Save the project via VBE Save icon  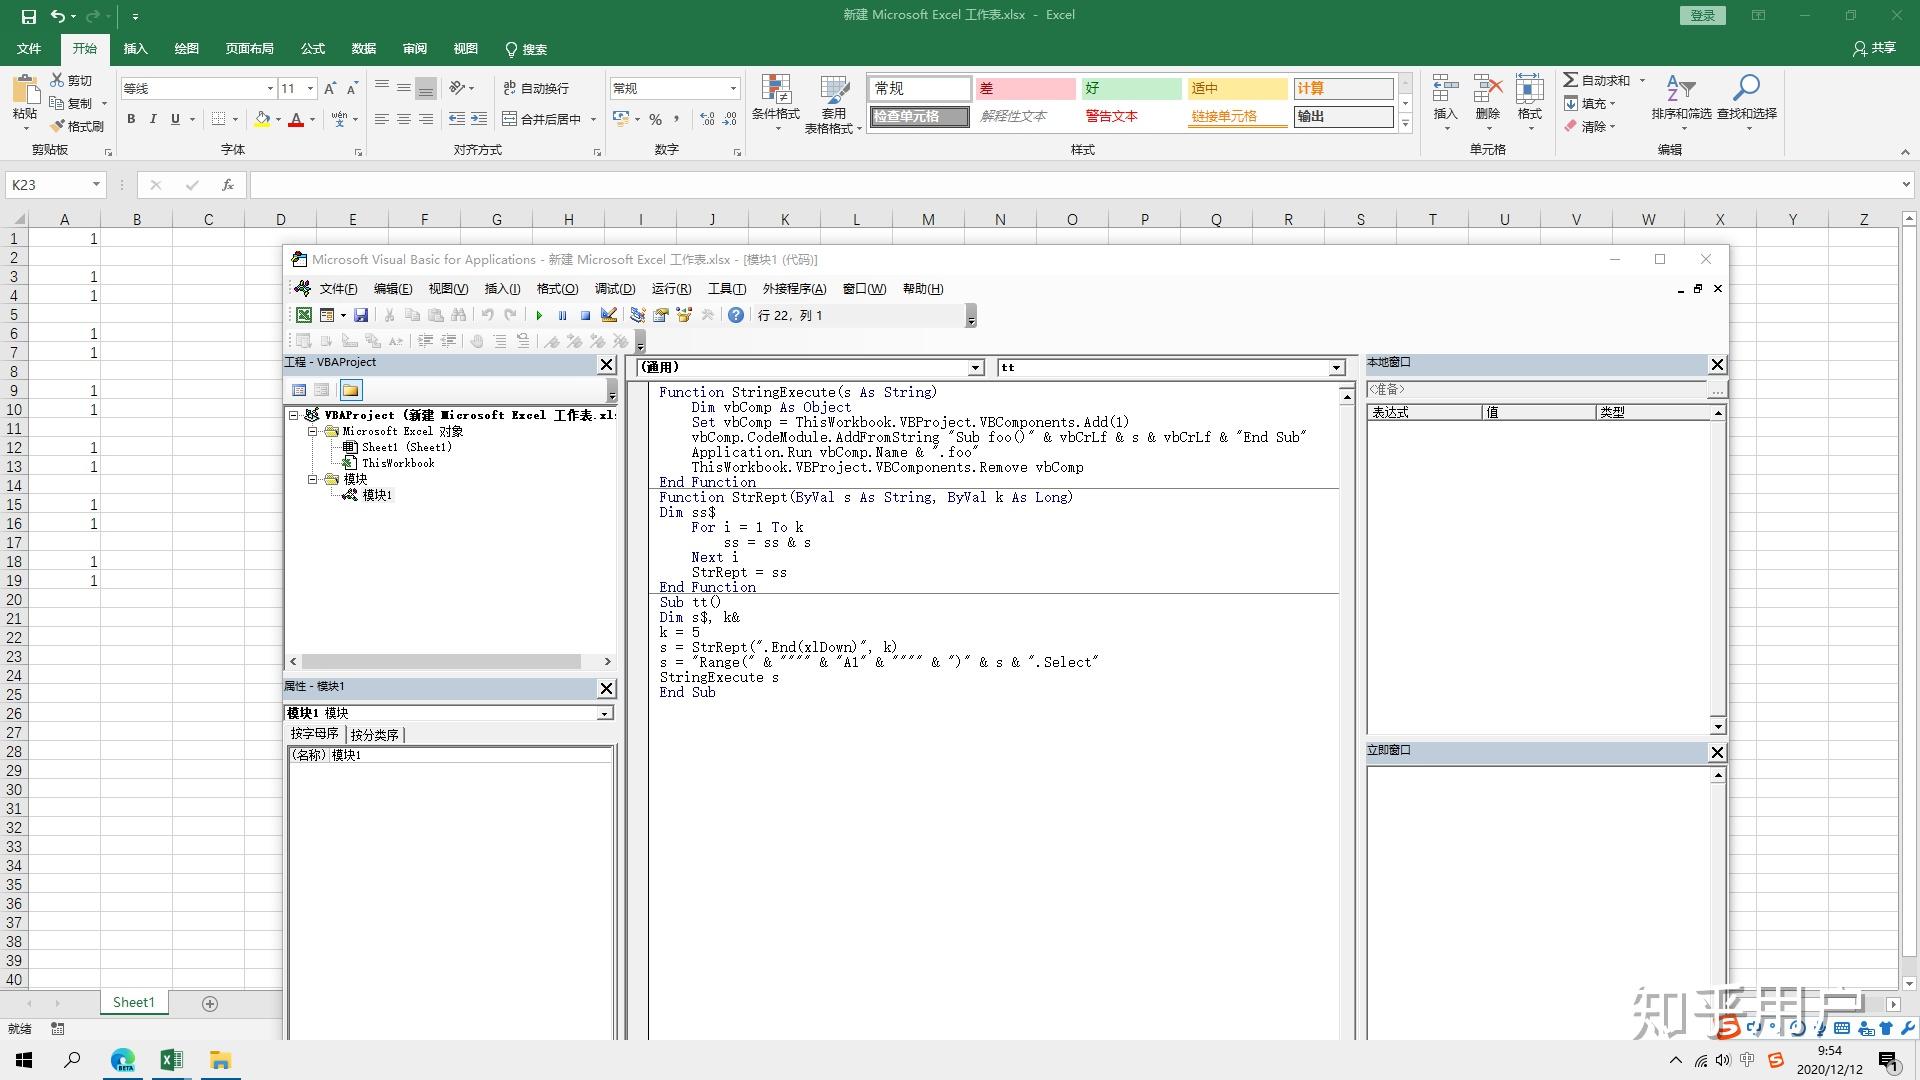(361, 315)
